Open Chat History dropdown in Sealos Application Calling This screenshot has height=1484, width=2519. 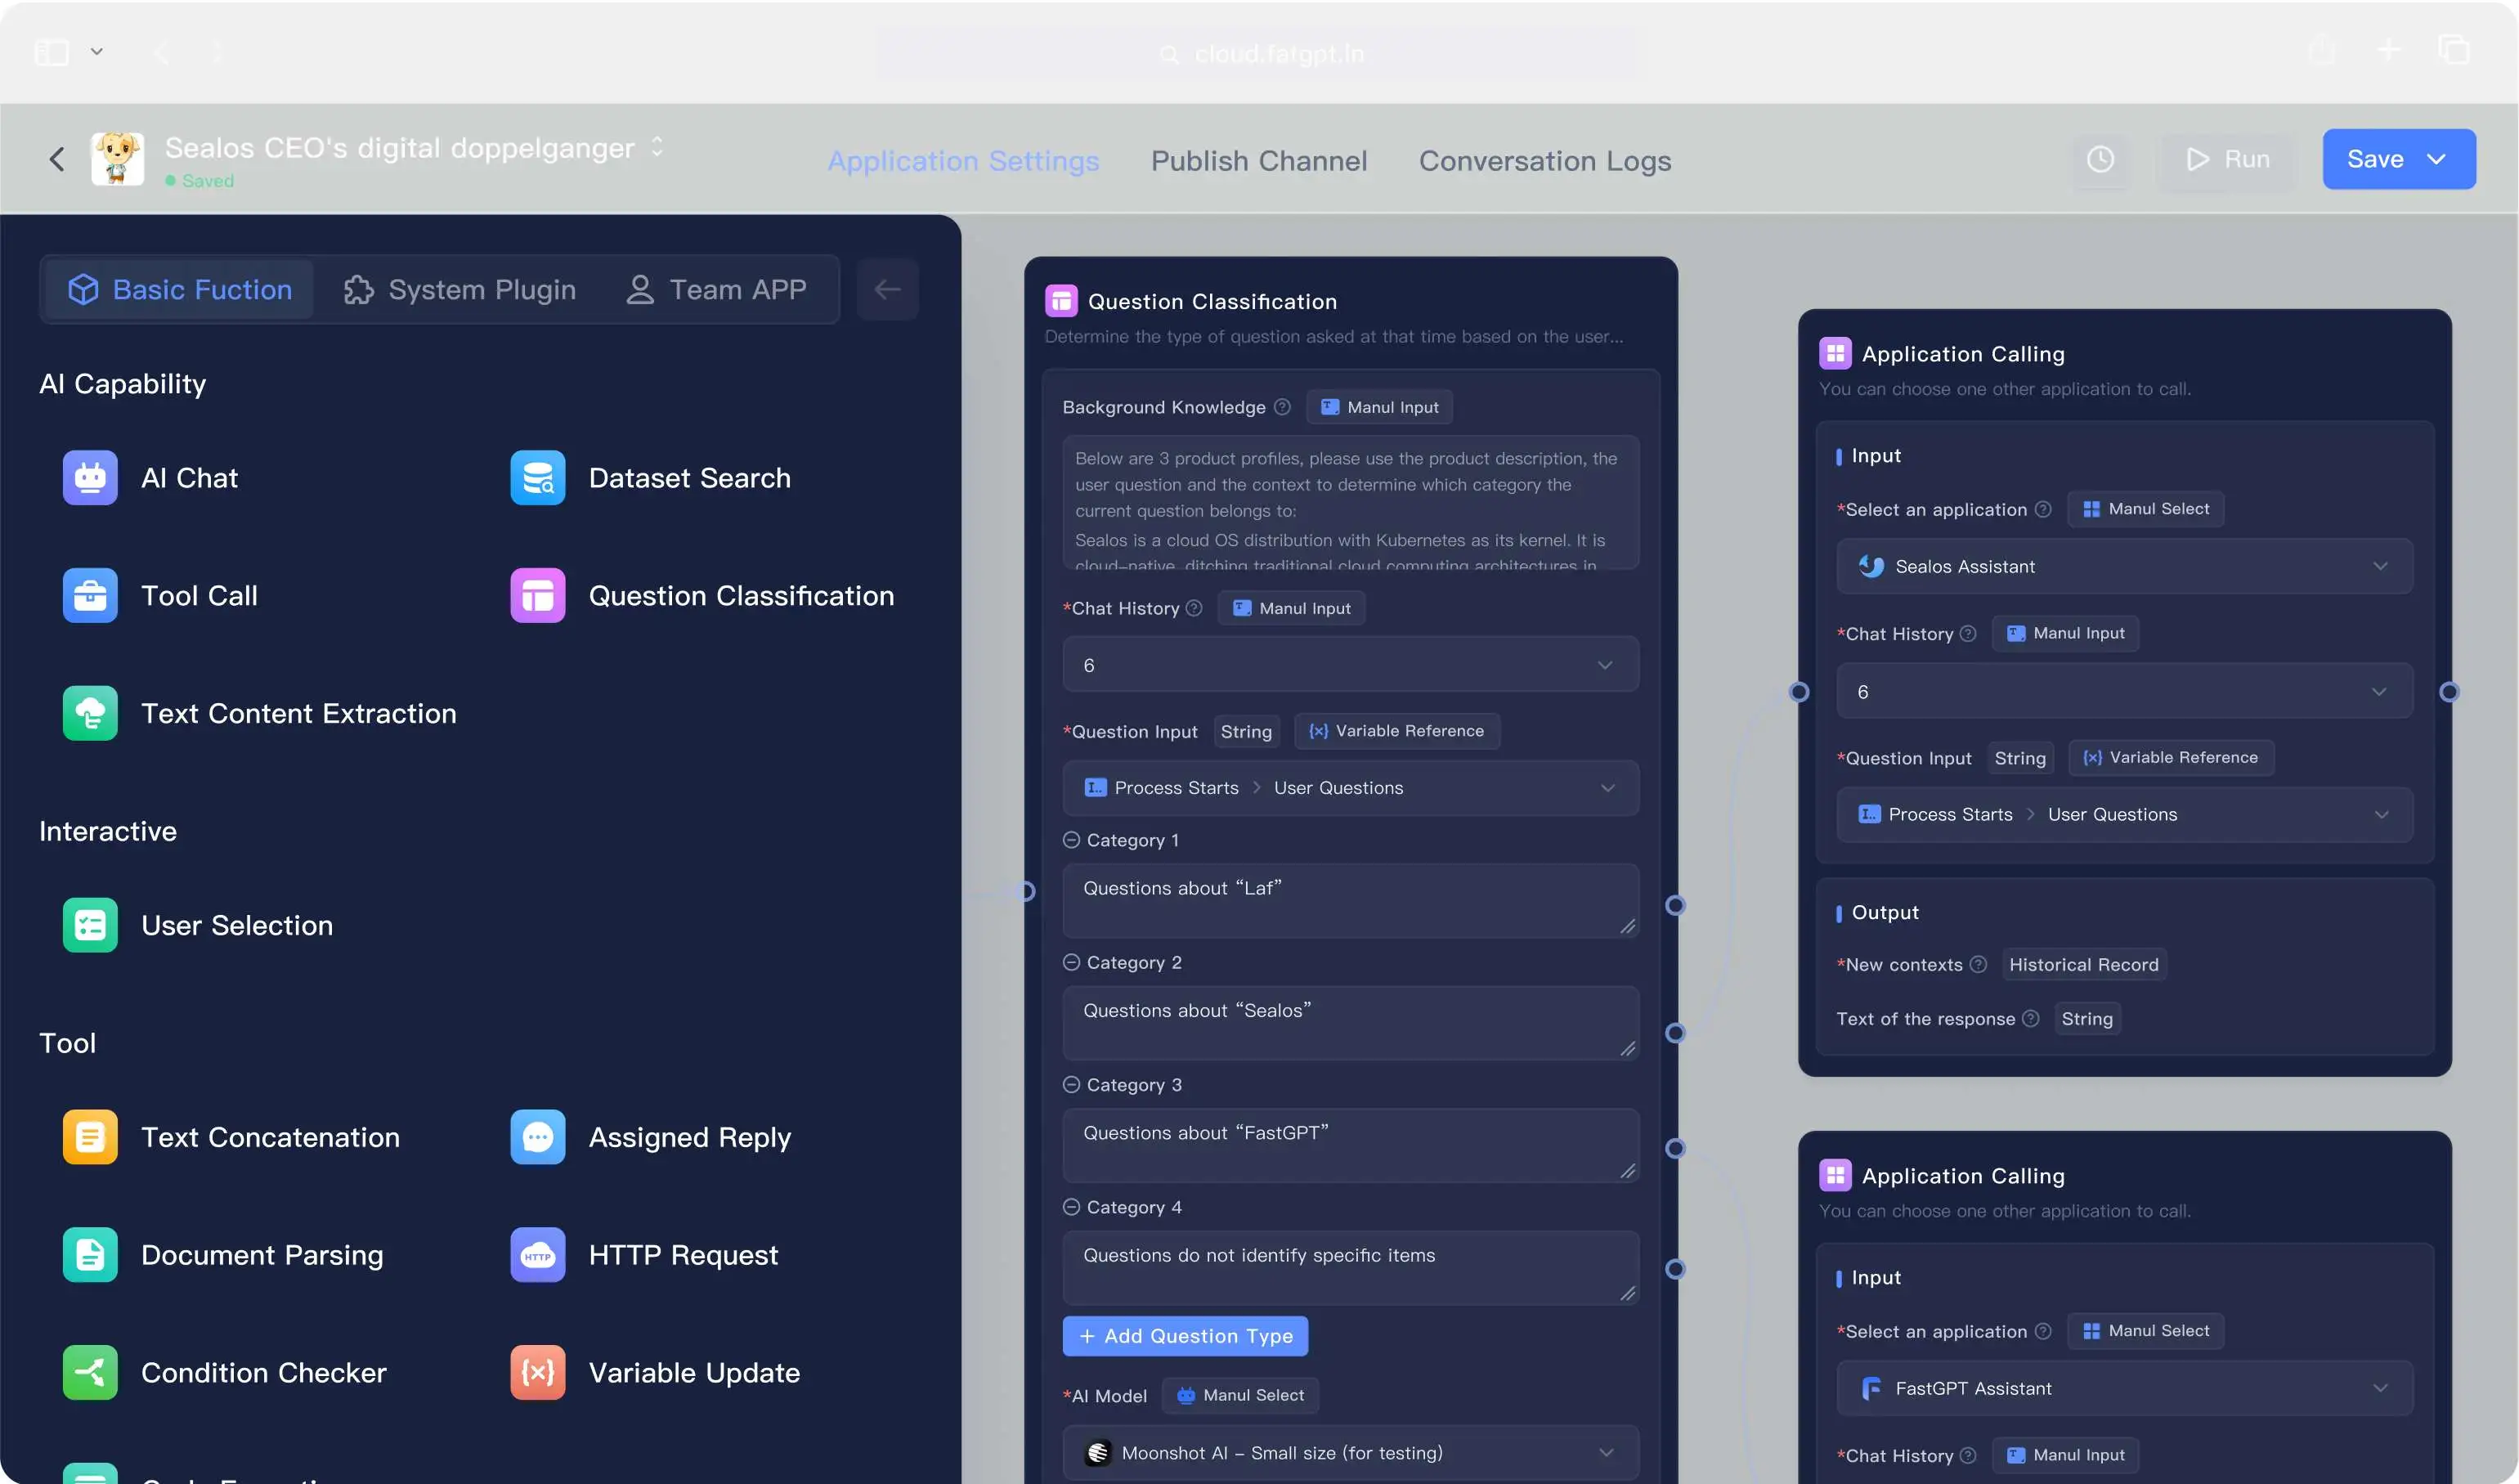coord(2124,692)
